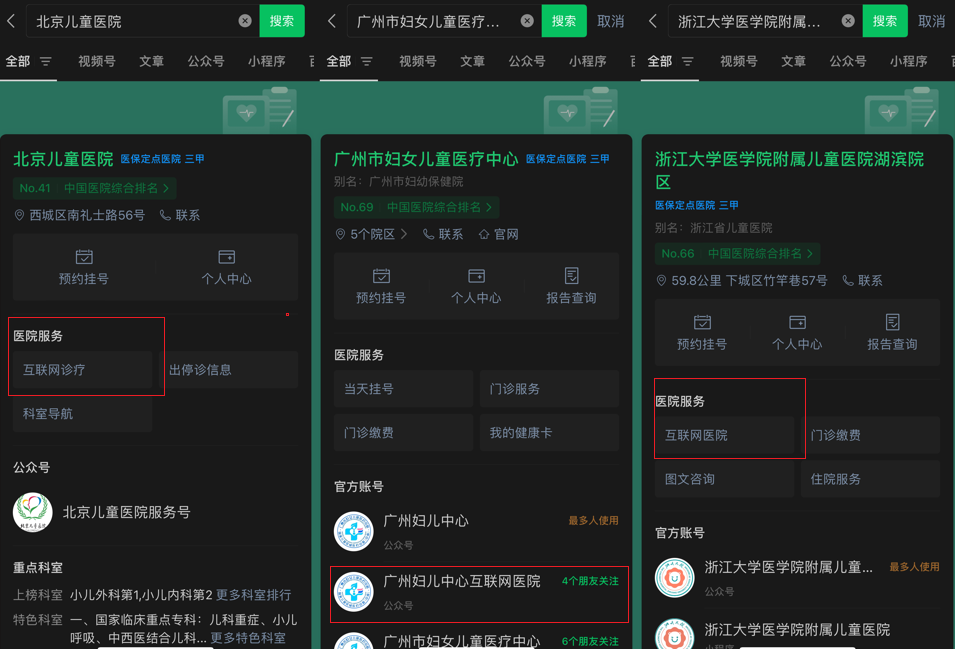Open 当天挂号 service
Screen dimensions: 955x649
404,388
